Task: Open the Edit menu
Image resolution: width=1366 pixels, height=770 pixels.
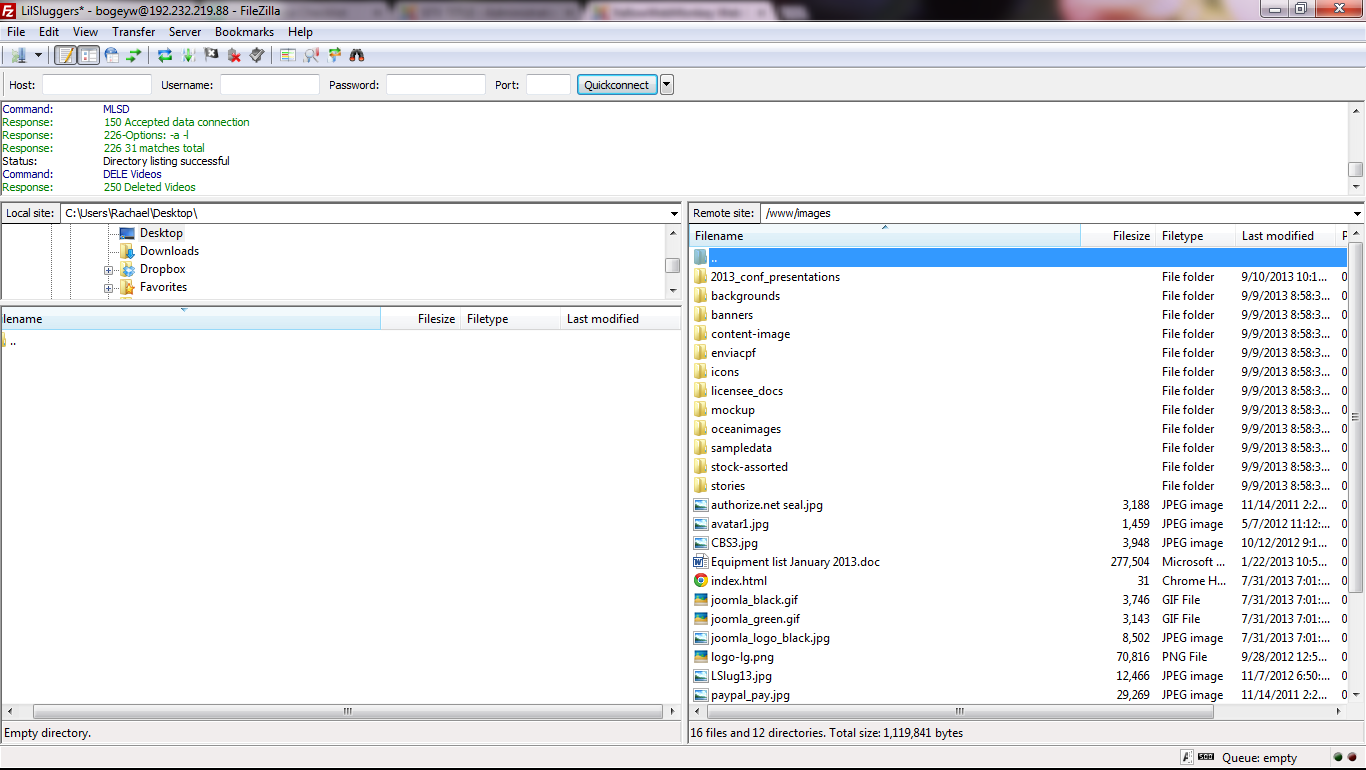Action: tap(49, 32)
